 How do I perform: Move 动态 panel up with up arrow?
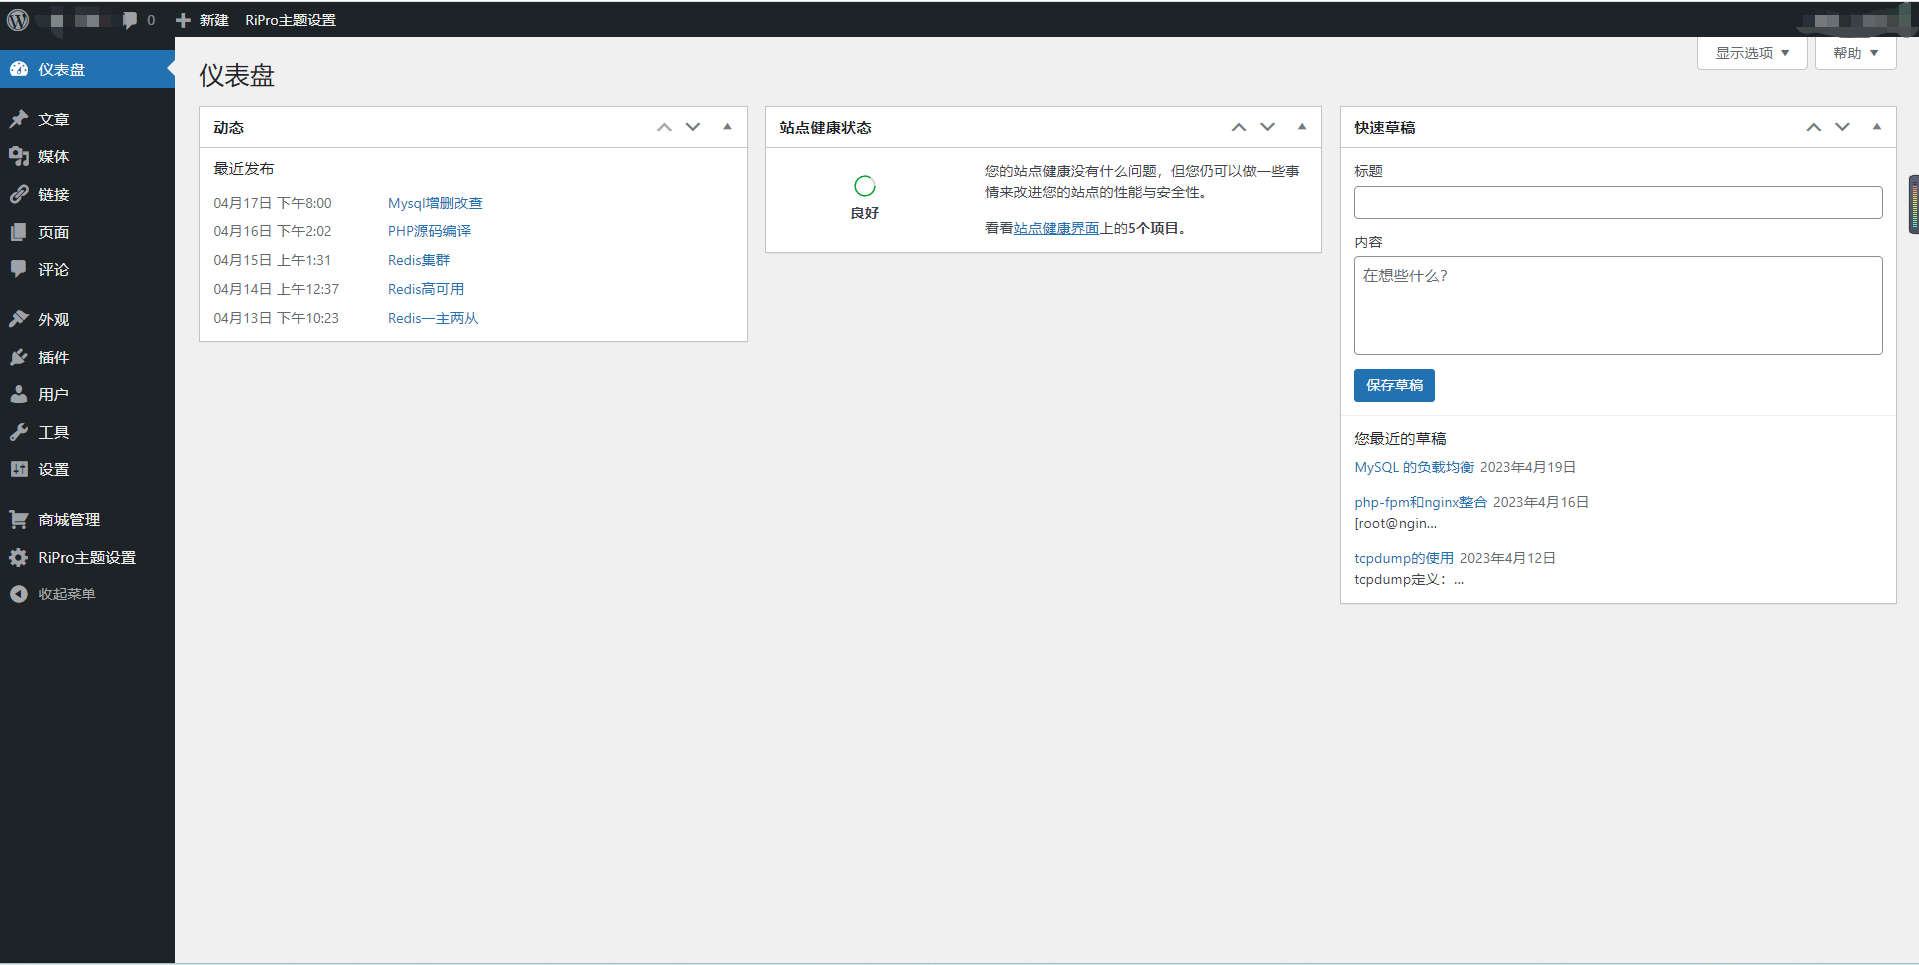tap(664, 127)
